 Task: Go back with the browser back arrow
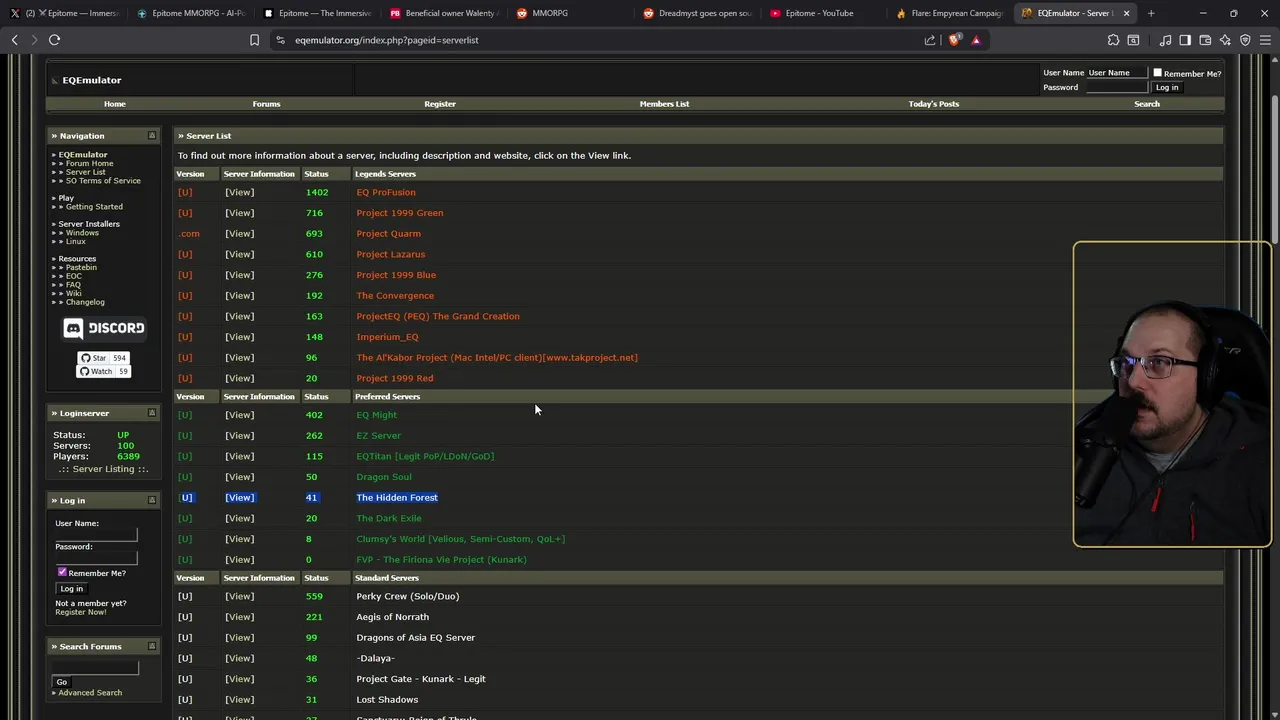[14, 40]
